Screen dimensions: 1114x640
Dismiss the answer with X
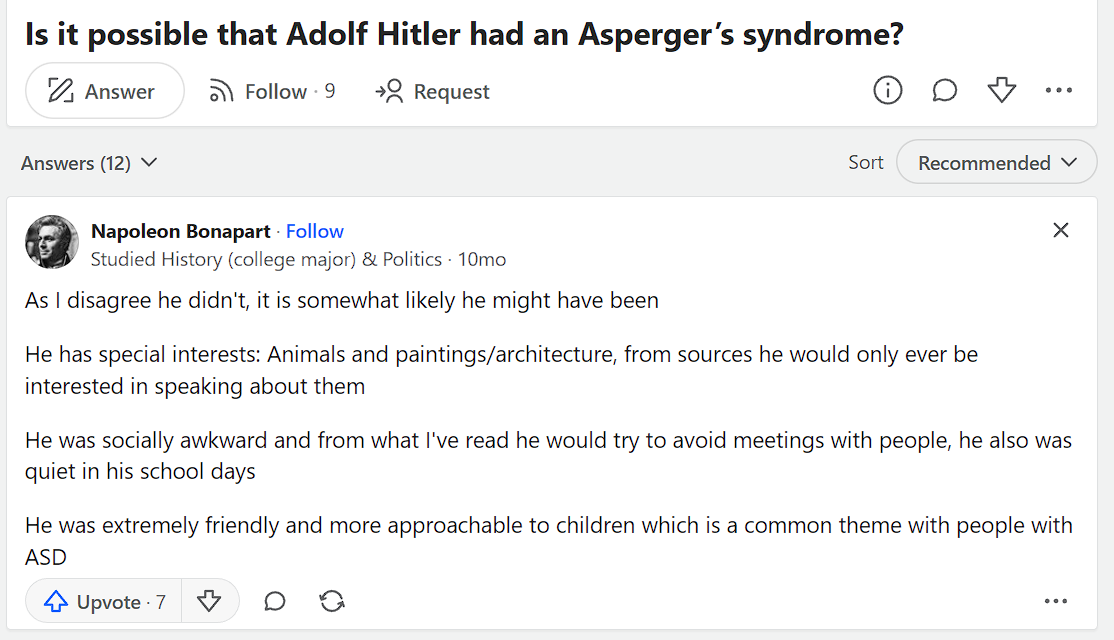click(1061, 230)
